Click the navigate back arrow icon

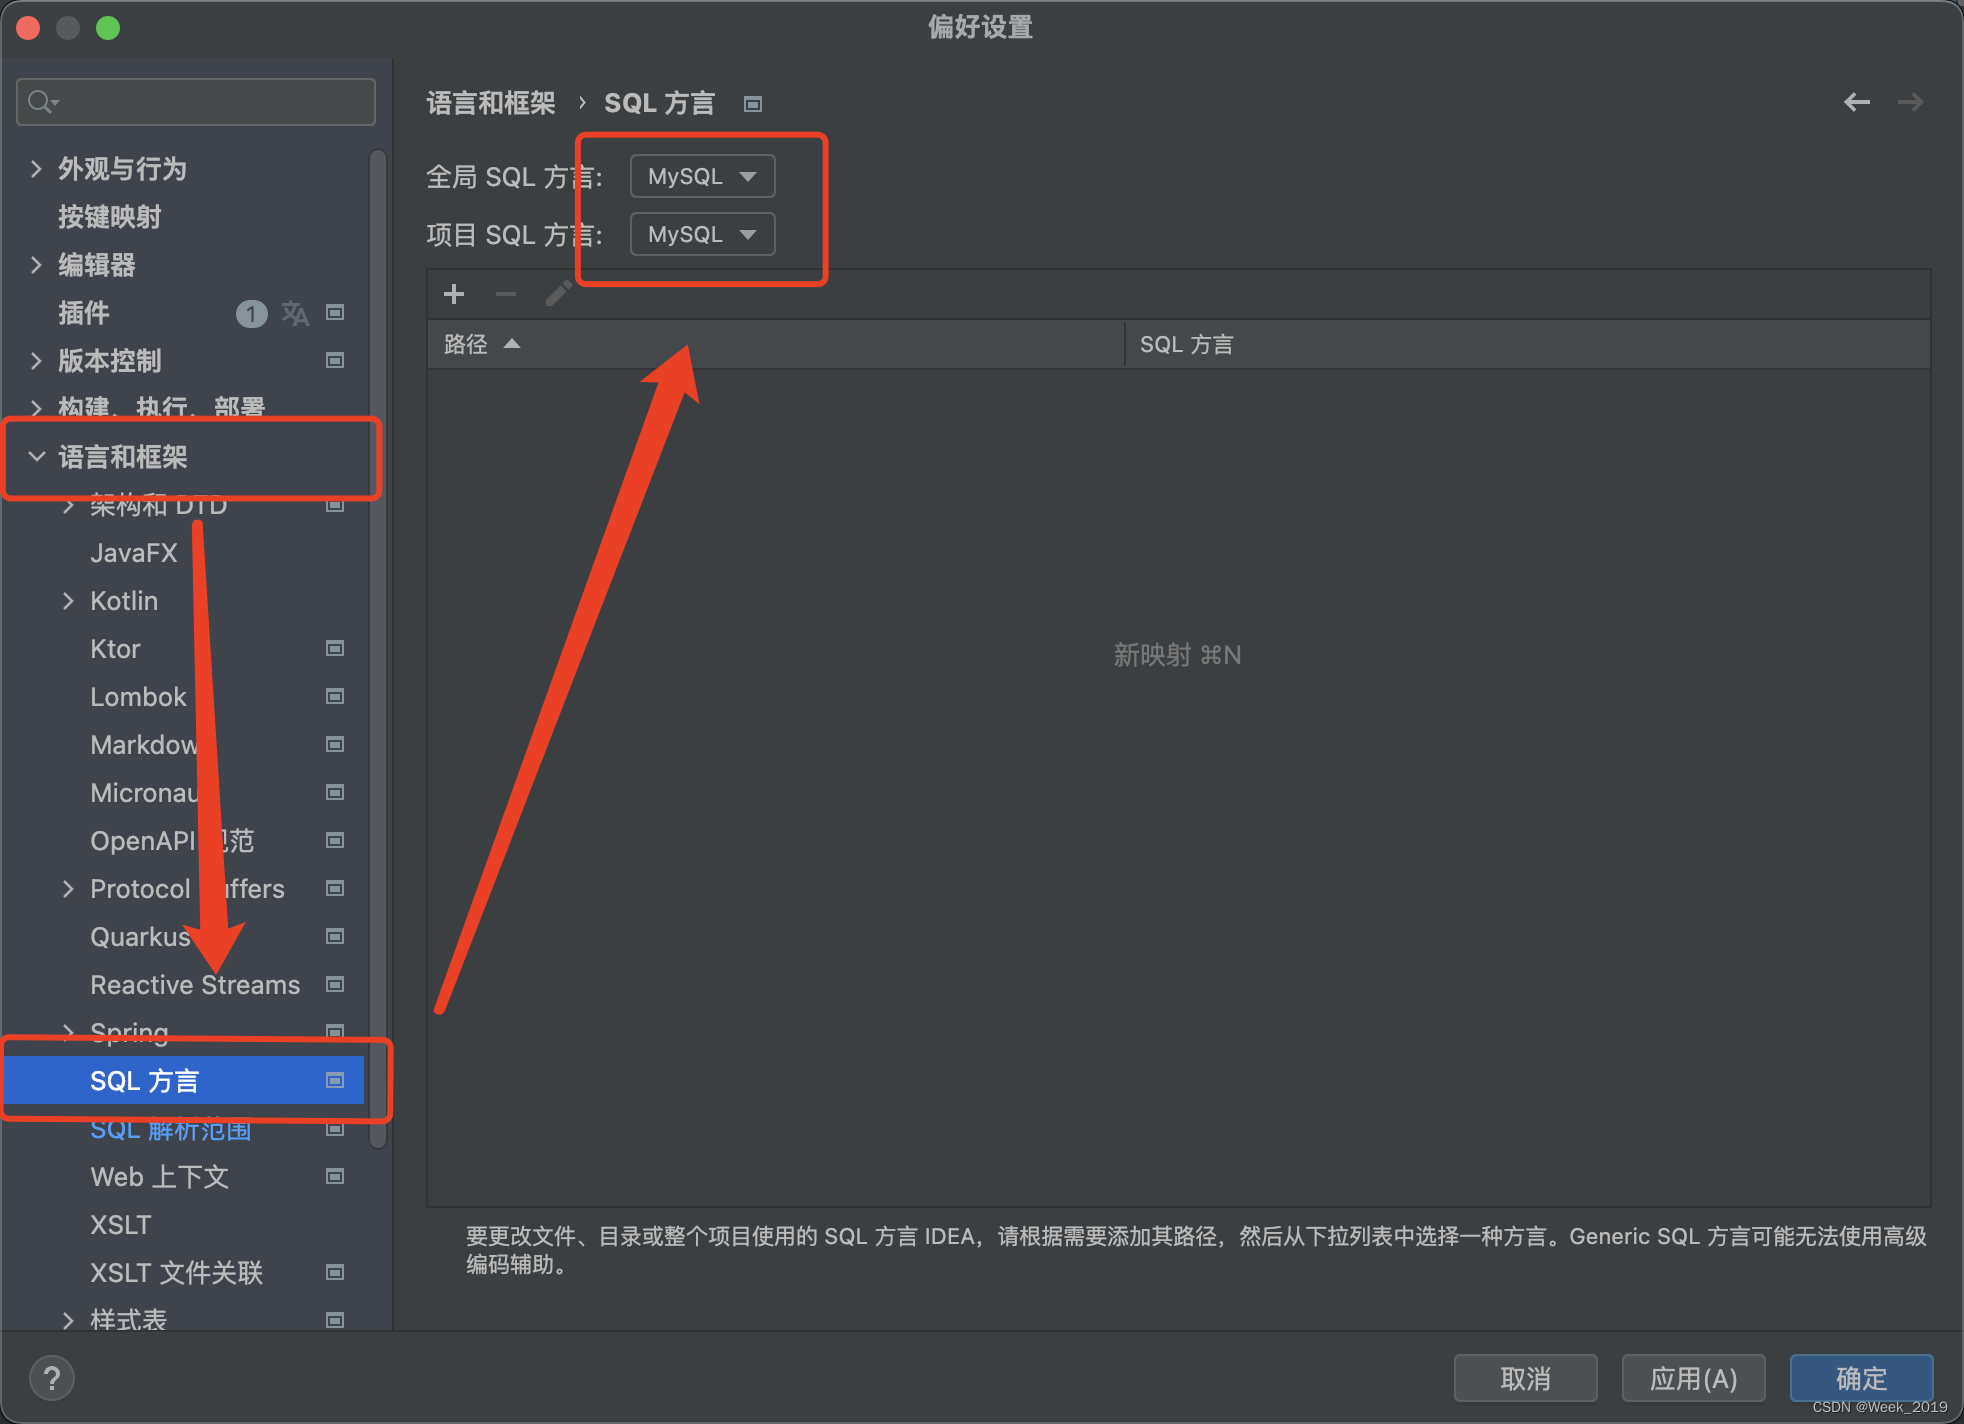[1857, 102]
